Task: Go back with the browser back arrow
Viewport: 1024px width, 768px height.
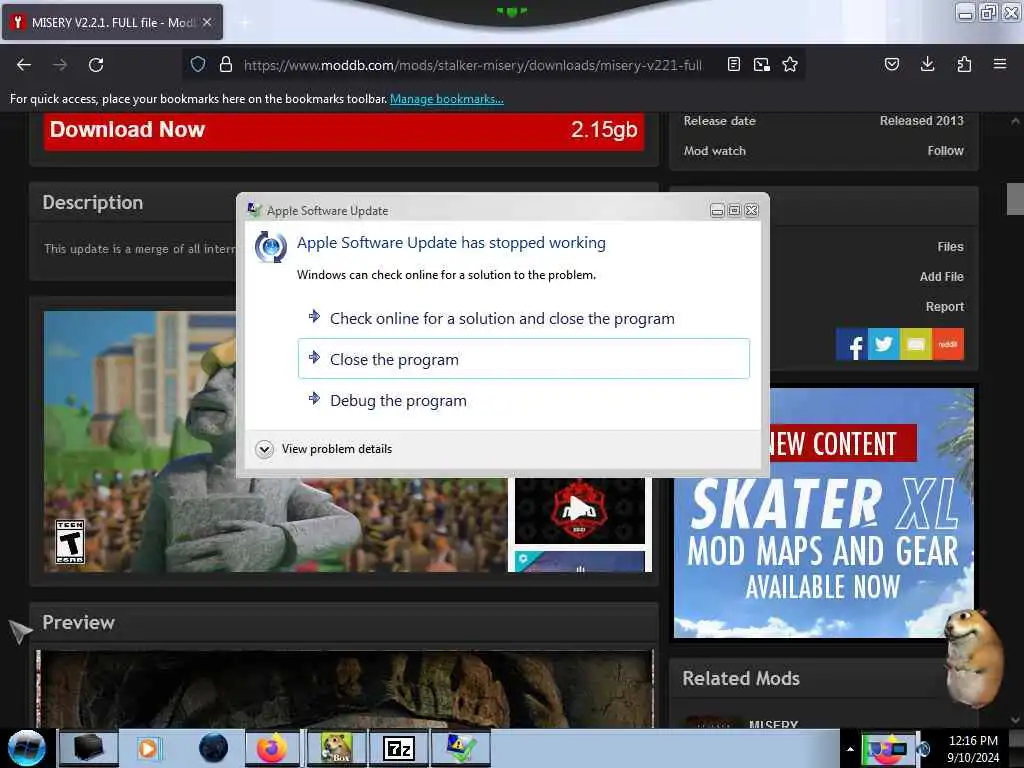Action: point(24,65)
